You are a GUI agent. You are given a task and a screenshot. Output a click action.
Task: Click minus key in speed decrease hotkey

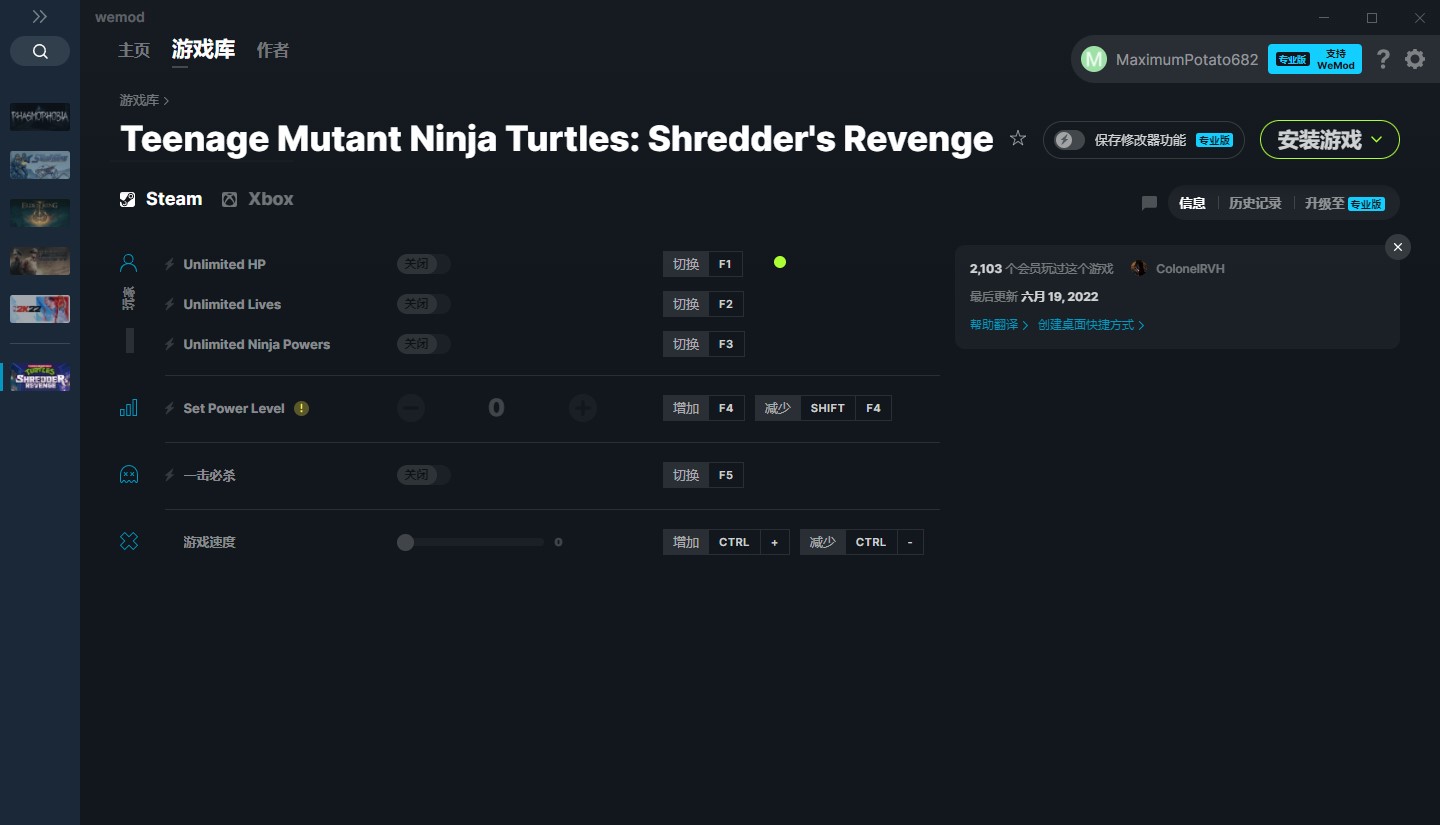[910, 542]
